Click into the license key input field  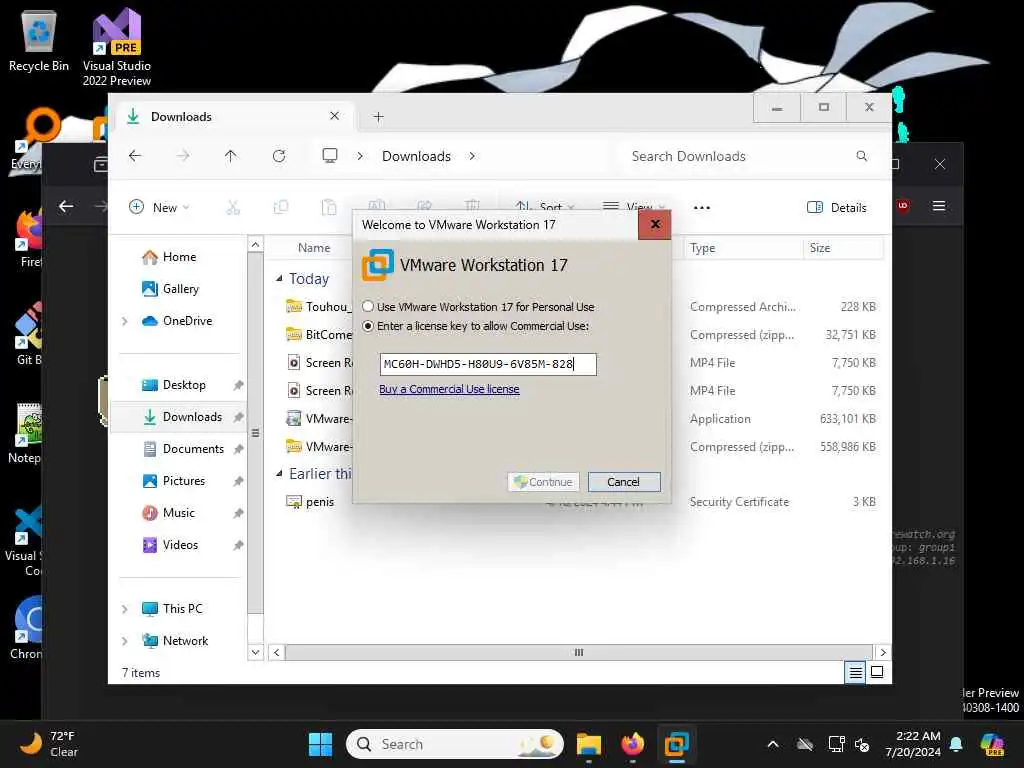(x=488, y=364)
